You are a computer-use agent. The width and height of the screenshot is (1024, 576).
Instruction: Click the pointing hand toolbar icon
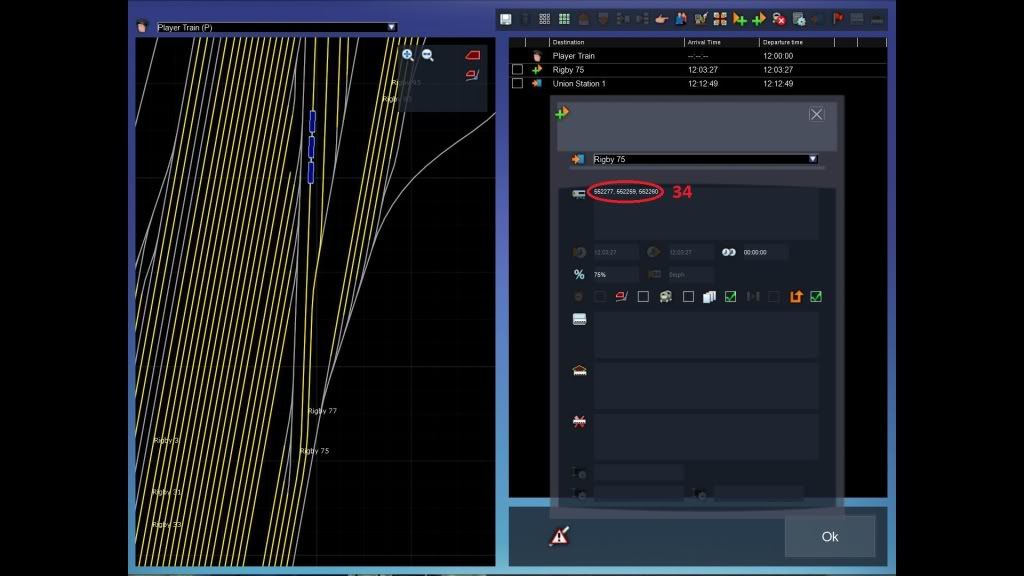click(662, 19)
